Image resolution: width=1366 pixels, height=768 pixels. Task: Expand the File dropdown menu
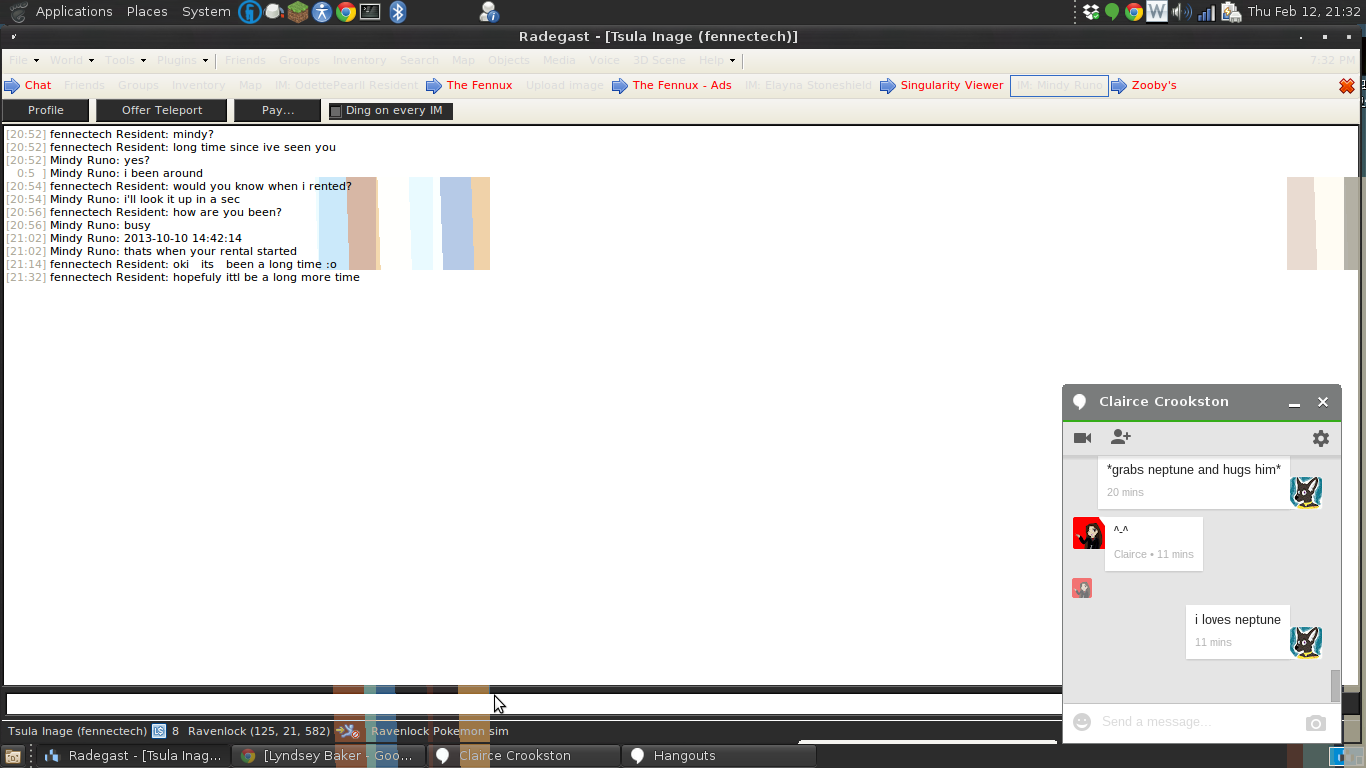[x=24, y=60]
